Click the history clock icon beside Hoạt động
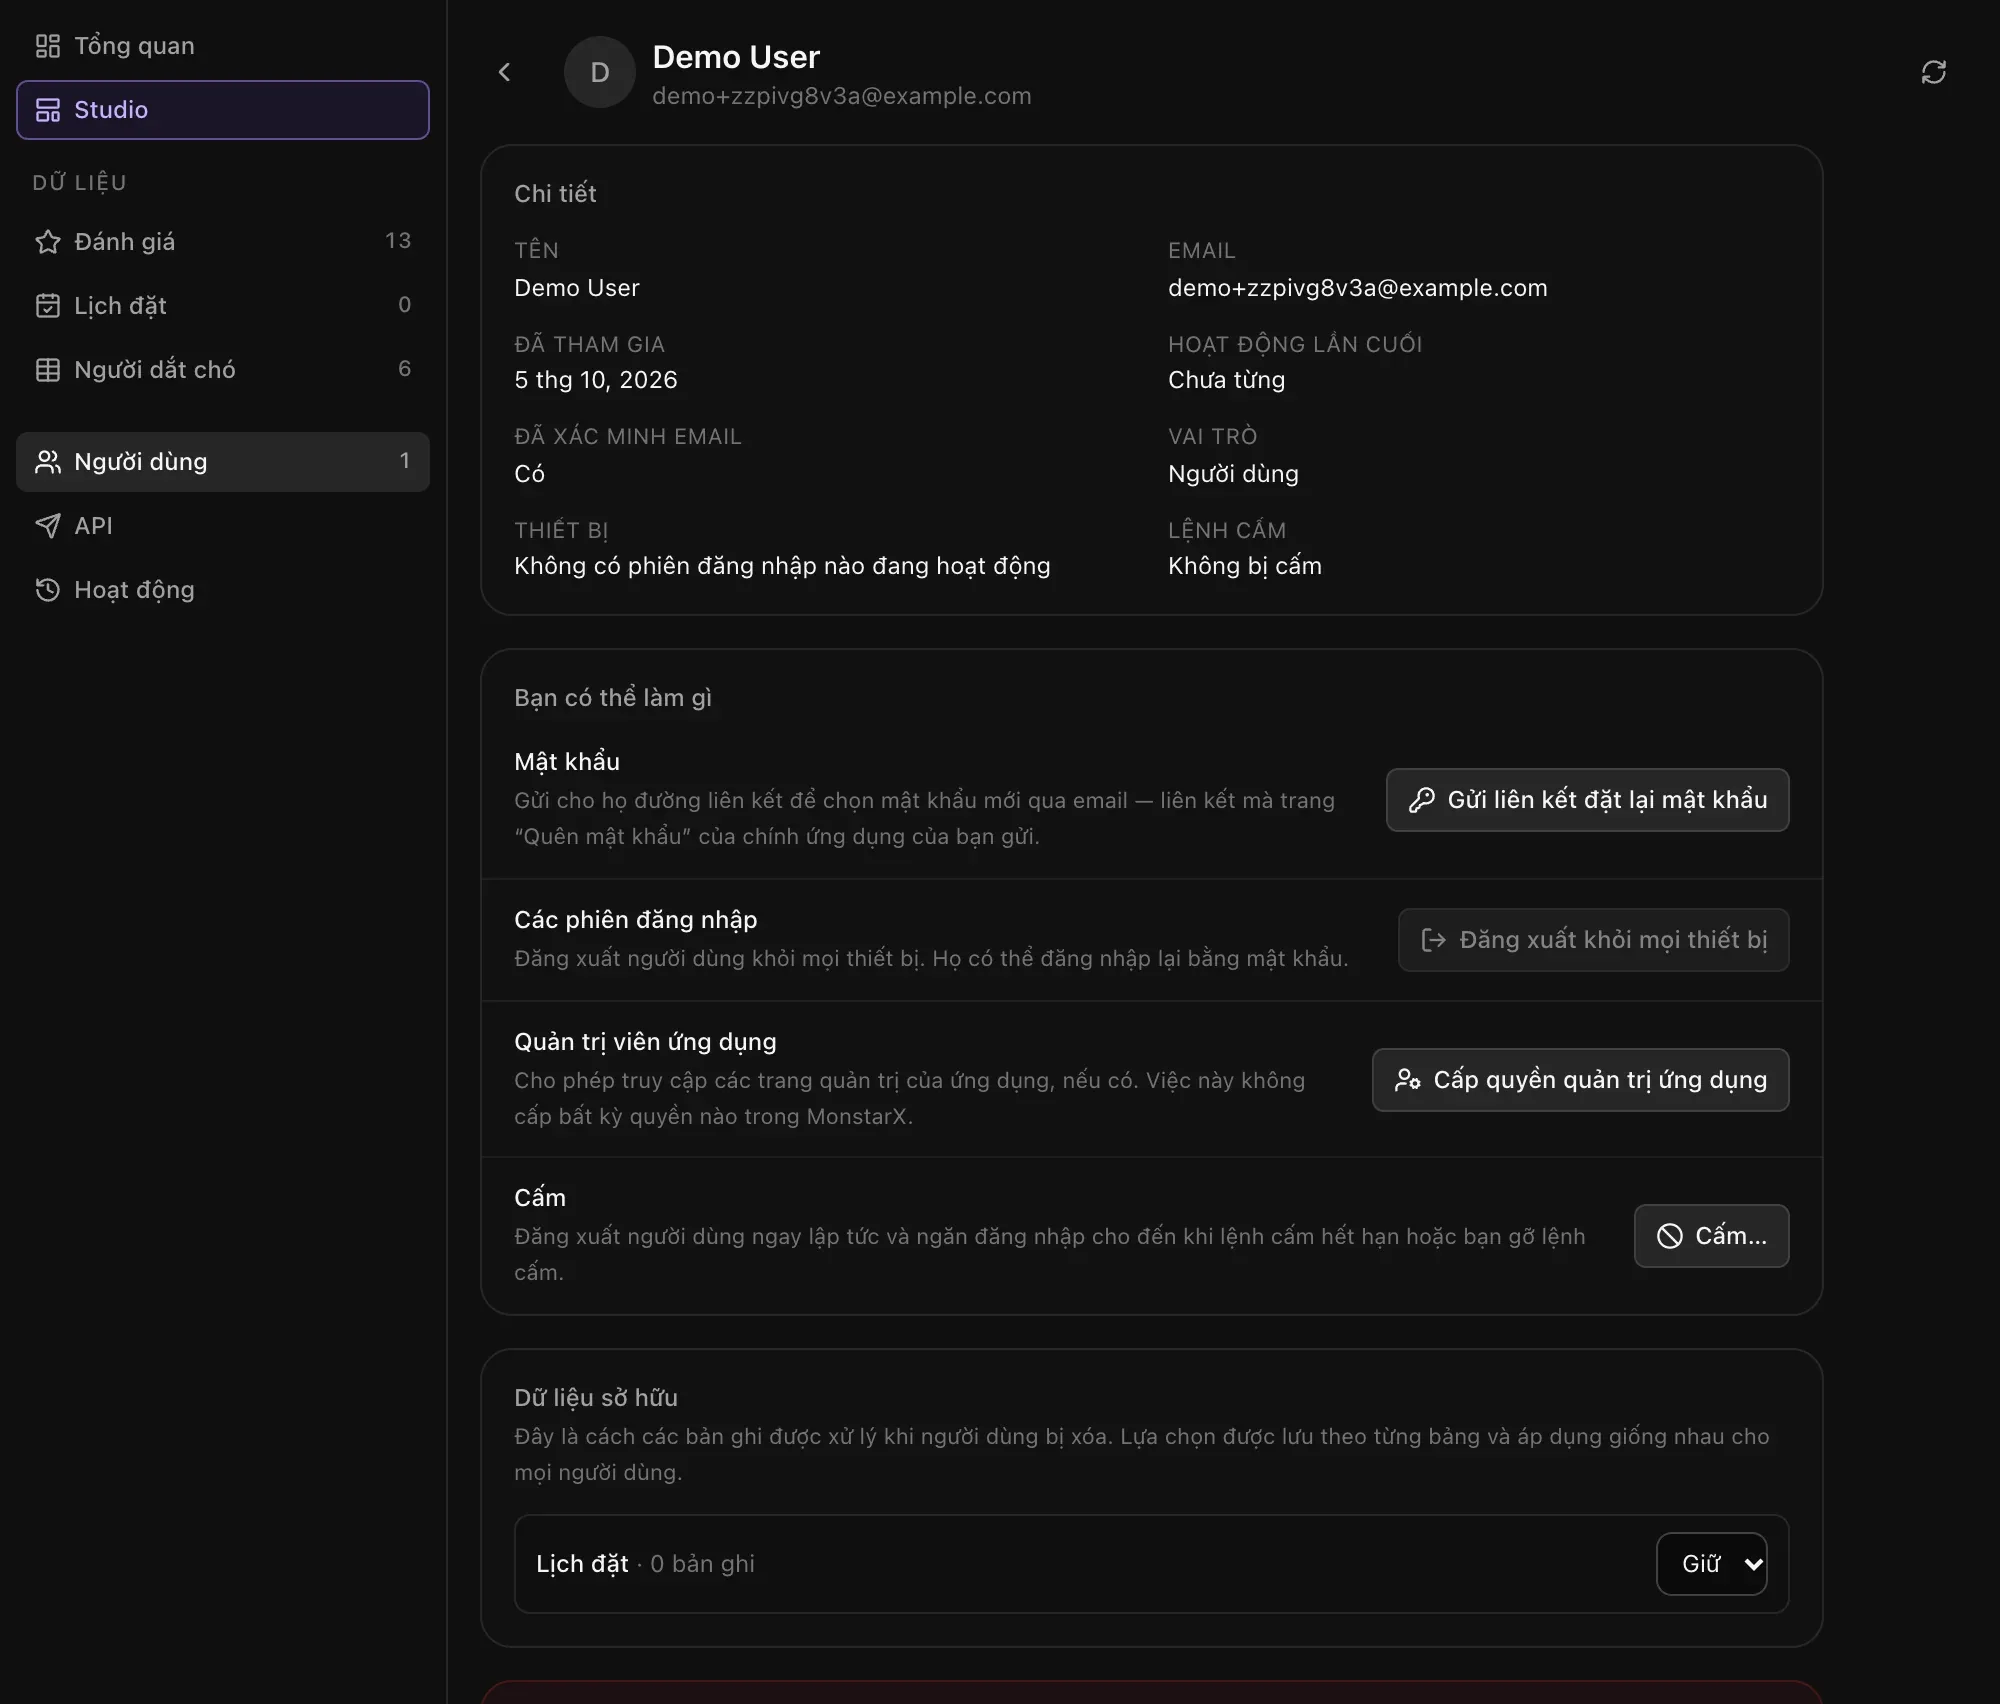Screen dimensions: 2000x1704 (48, 589)
